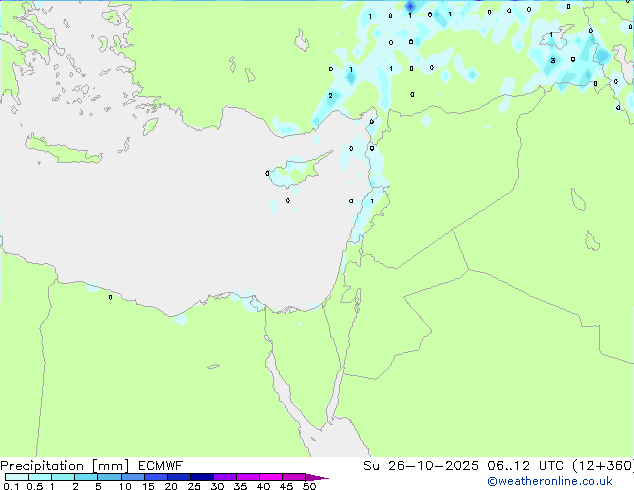Image resolution: width=634 pixels, height=490 pixels.
Task: Click the '(12+360)' forecast offset text
Action: pyautogui.click(x=603, y=466)
